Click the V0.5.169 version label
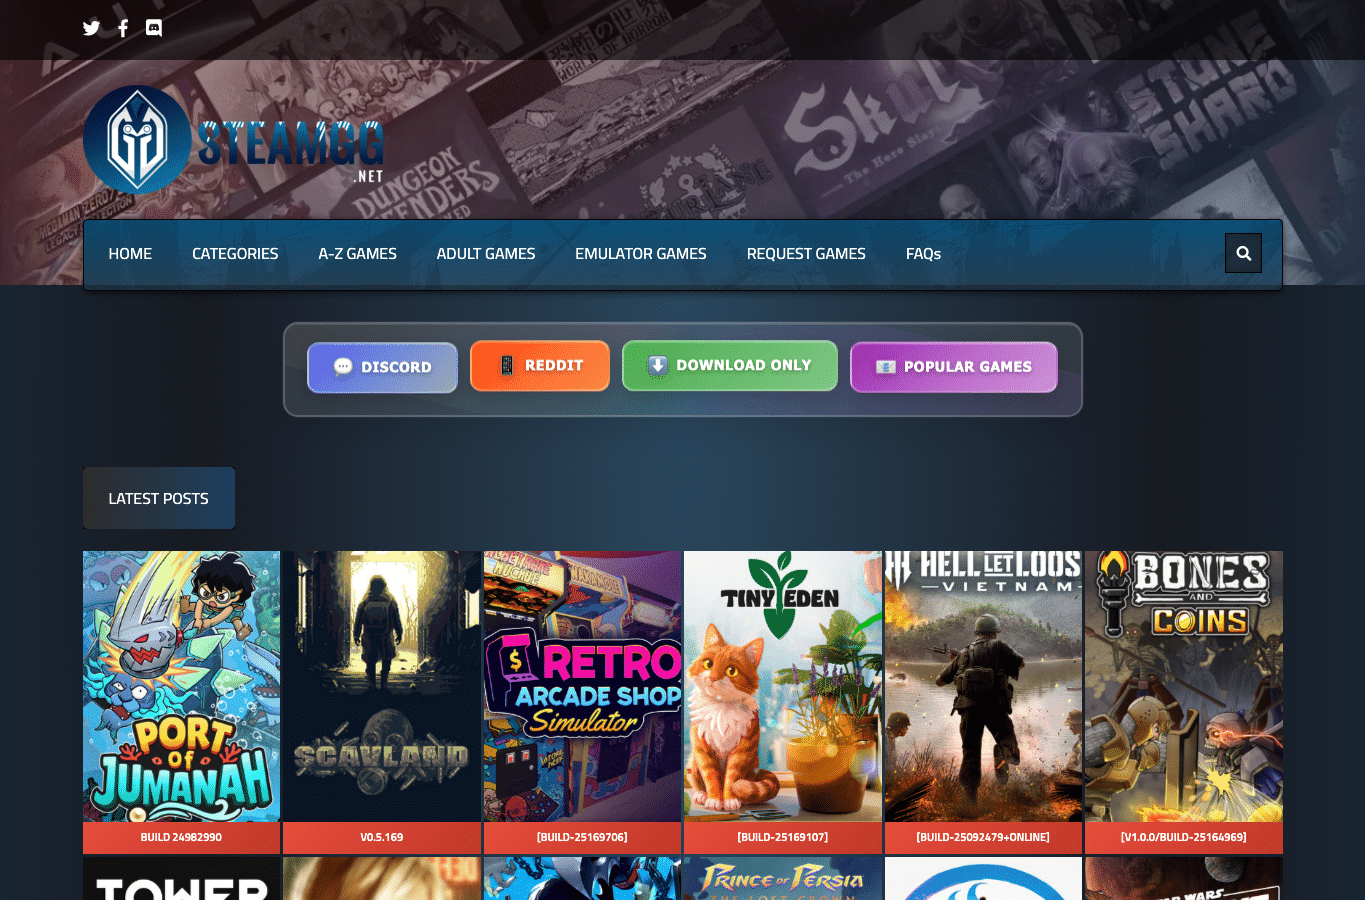This screenshot has height=900, width=1365. click(382, 838)
